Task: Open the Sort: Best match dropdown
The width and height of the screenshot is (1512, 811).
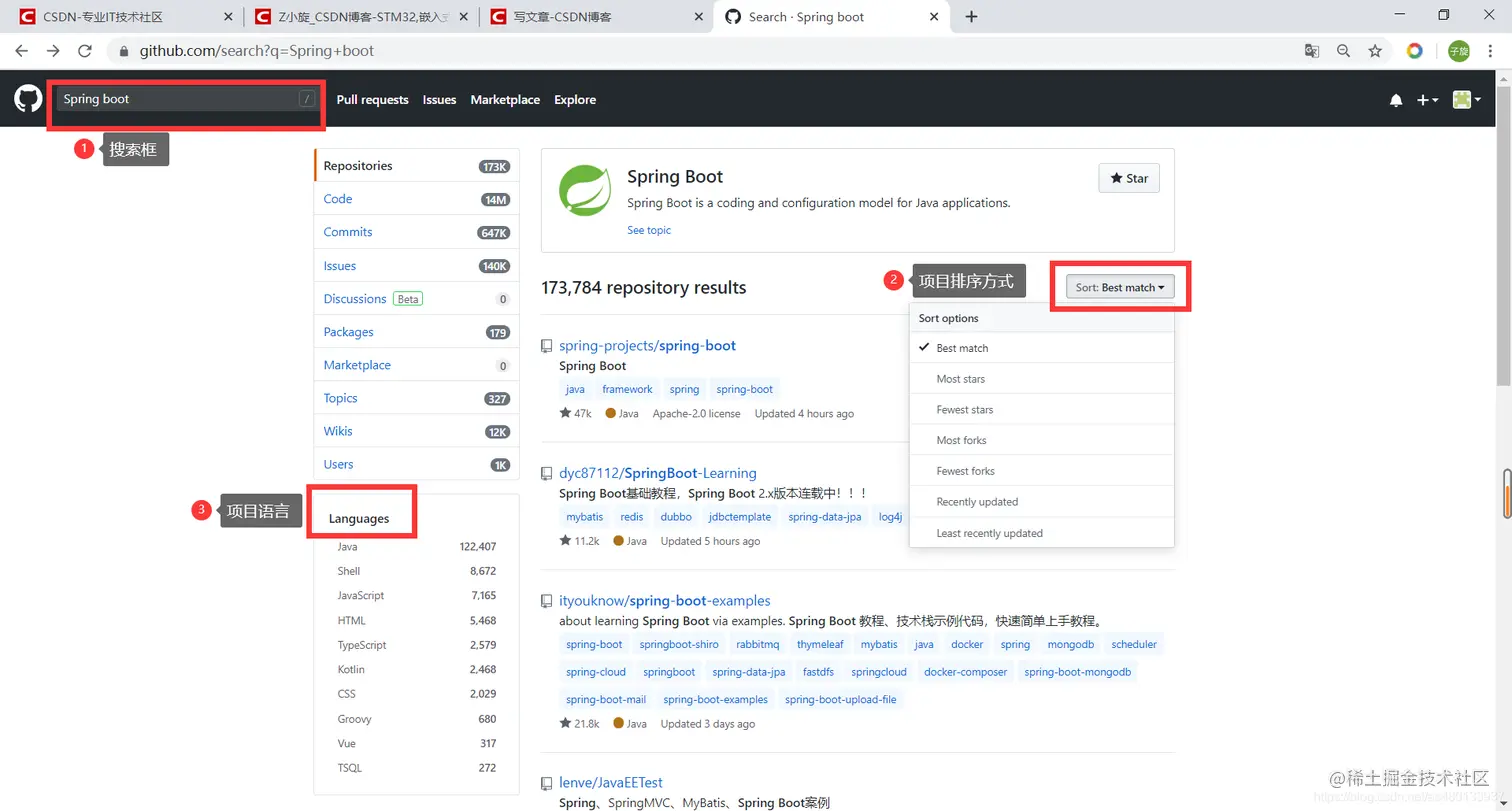Action: point(1120,287)
